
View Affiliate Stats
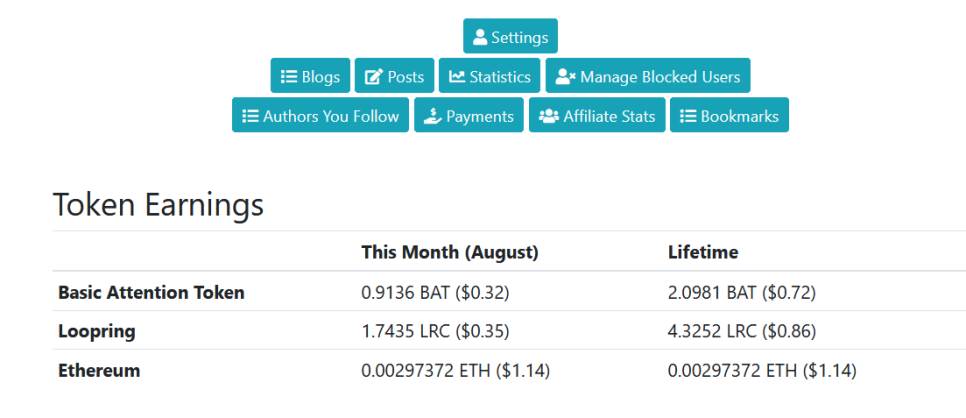tap(597, 115)
